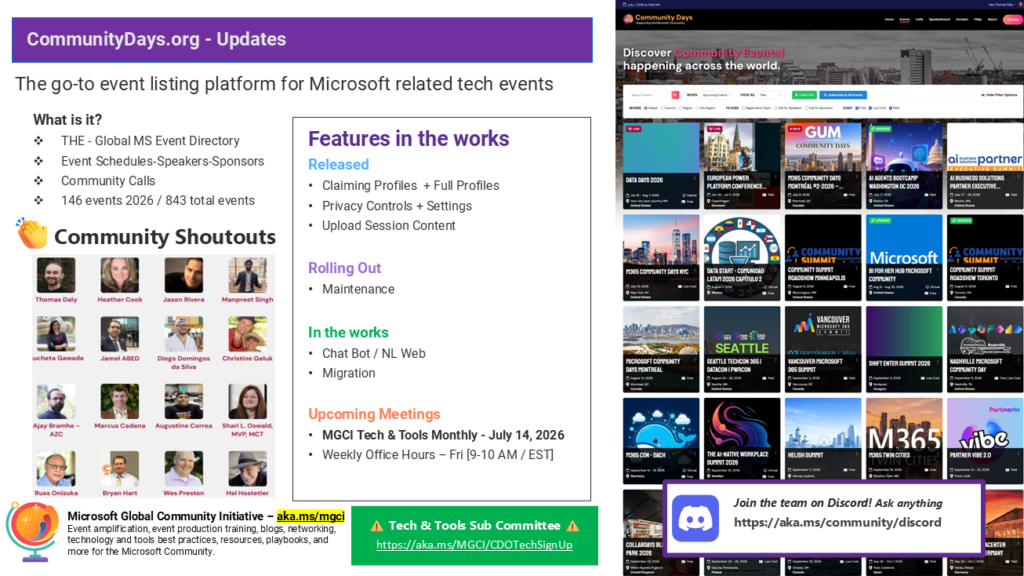Uncheck the Low Cost checkbox
1024x576 pixels.
(870, 108)
